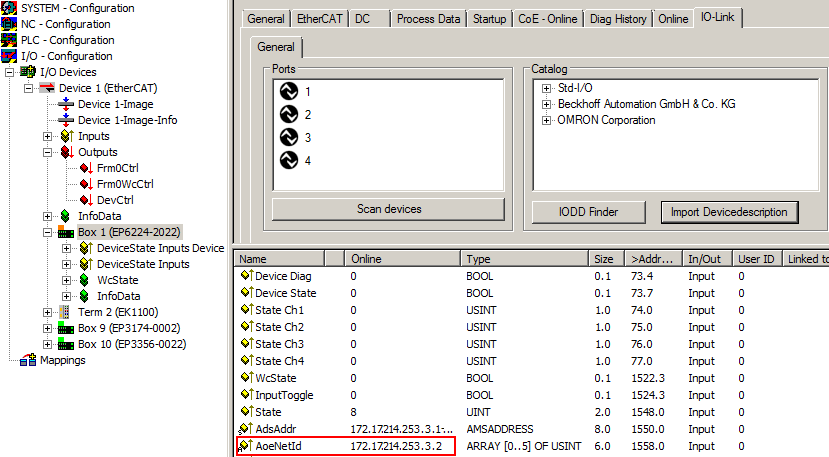Expand the Box 10 (EP3356-0022) node
Viewport: 829px width, 457px height.
pyautogui.click(x=48, y=344)
